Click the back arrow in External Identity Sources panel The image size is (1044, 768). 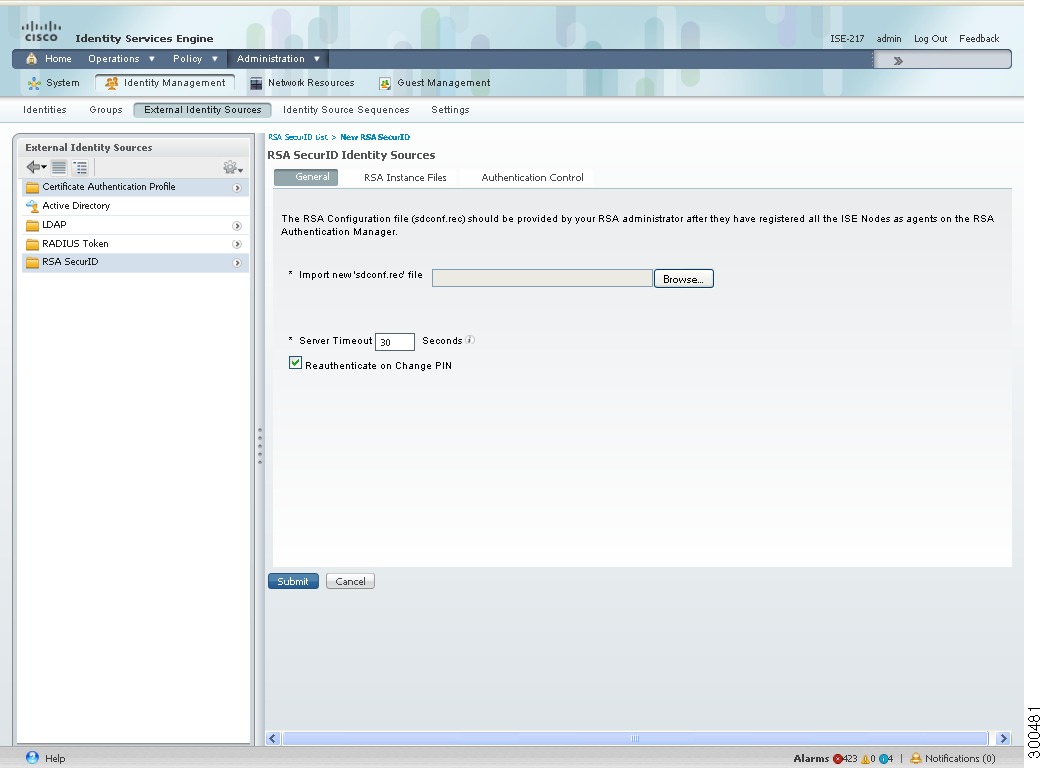point(36,167)
